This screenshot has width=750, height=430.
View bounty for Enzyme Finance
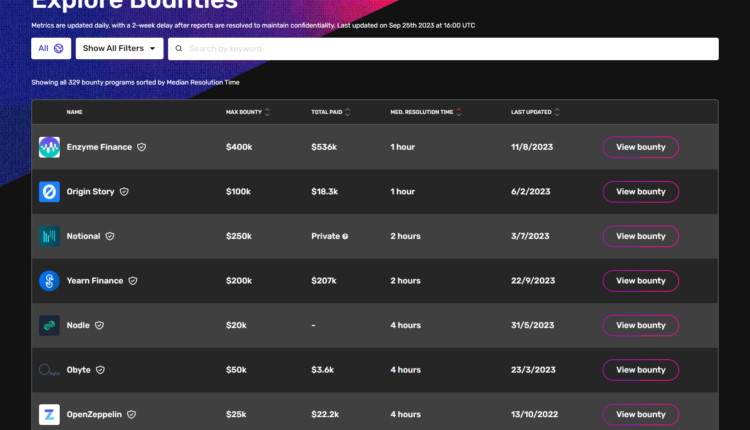[x=640, y=147]
